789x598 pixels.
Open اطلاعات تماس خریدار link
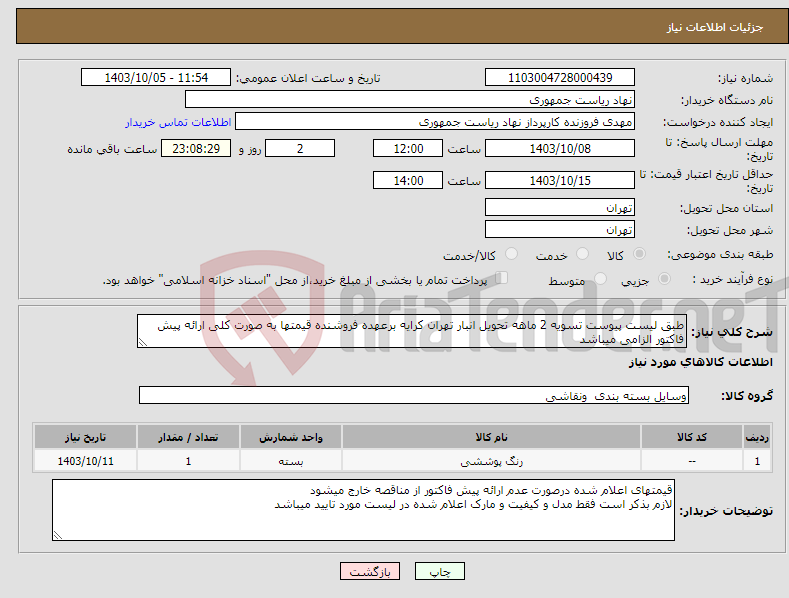(x=178, y=122)
